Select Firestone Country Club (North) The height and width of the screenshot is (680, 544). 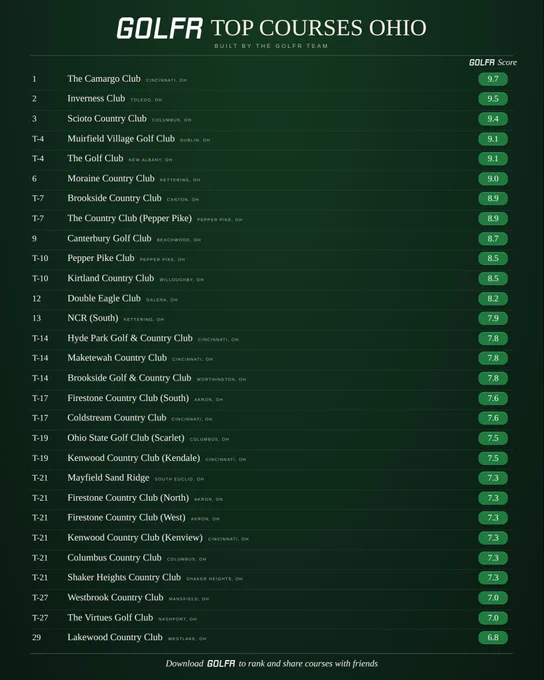pos(128,497)
